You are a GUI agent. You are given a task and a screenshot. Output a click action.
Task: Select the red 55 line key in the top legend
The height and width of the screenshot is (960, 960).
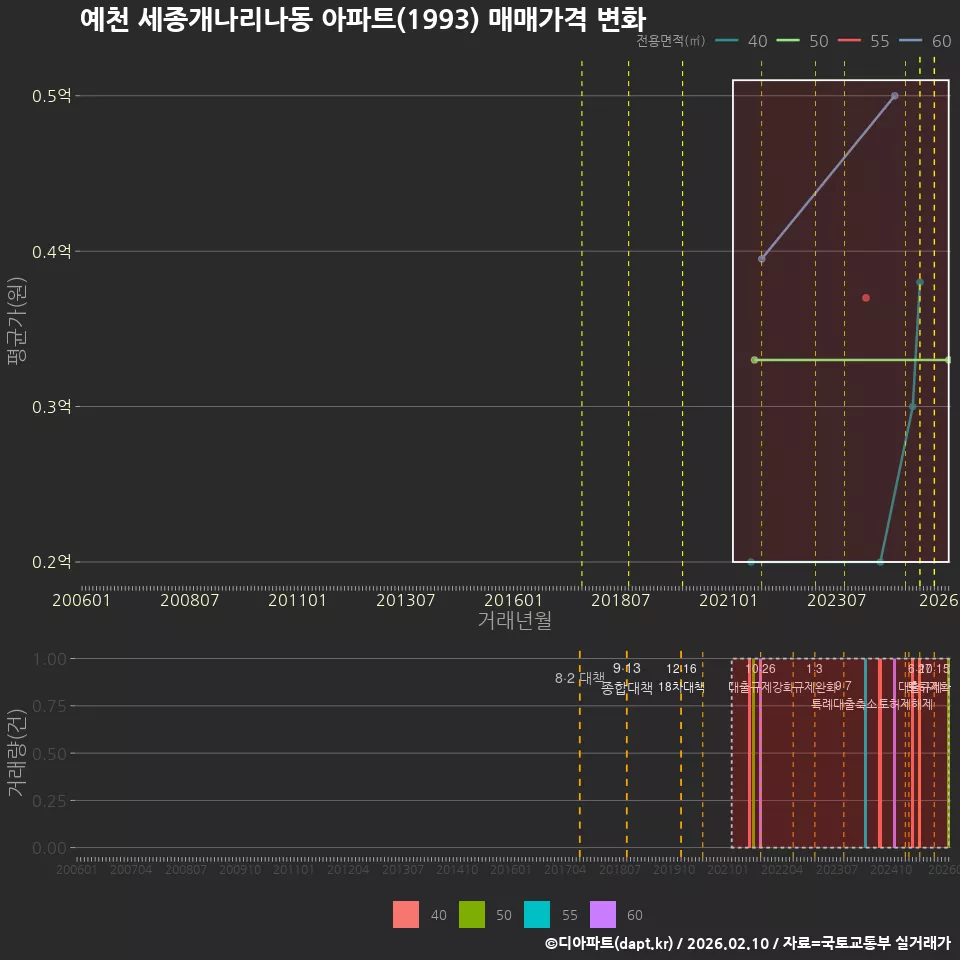849,41
